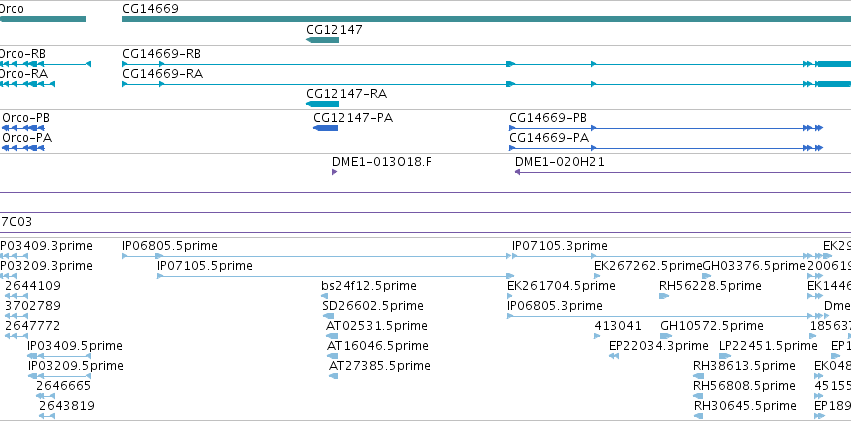
Task: Open the GH03376.5prime EST label
Action: coord(754,266)
